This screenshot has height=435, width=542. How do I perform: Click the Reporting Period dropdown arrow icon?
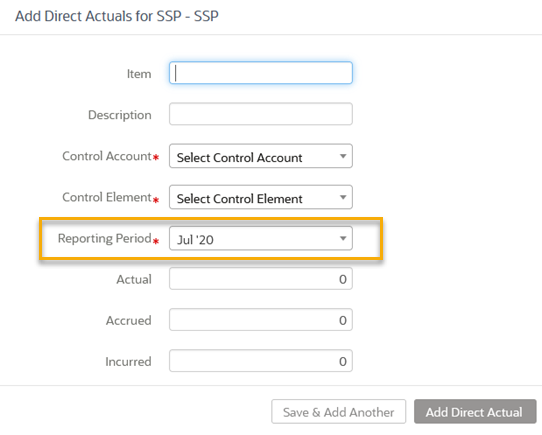[343, 238]
